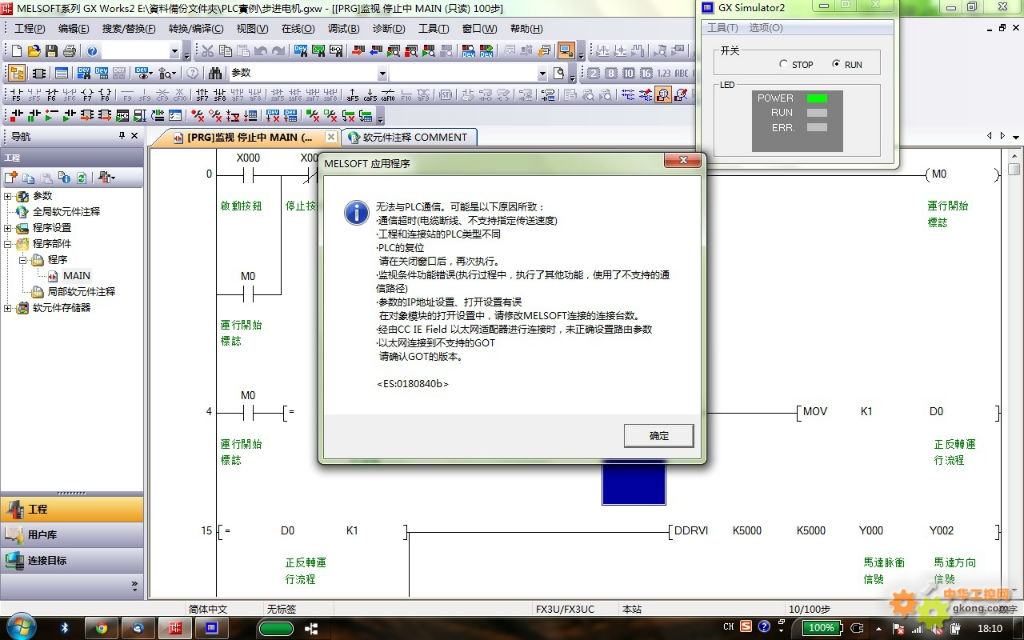Open 工具(T) menu in GX Simulator2
Screen dimensions: 1024x640
pos(722,27)
